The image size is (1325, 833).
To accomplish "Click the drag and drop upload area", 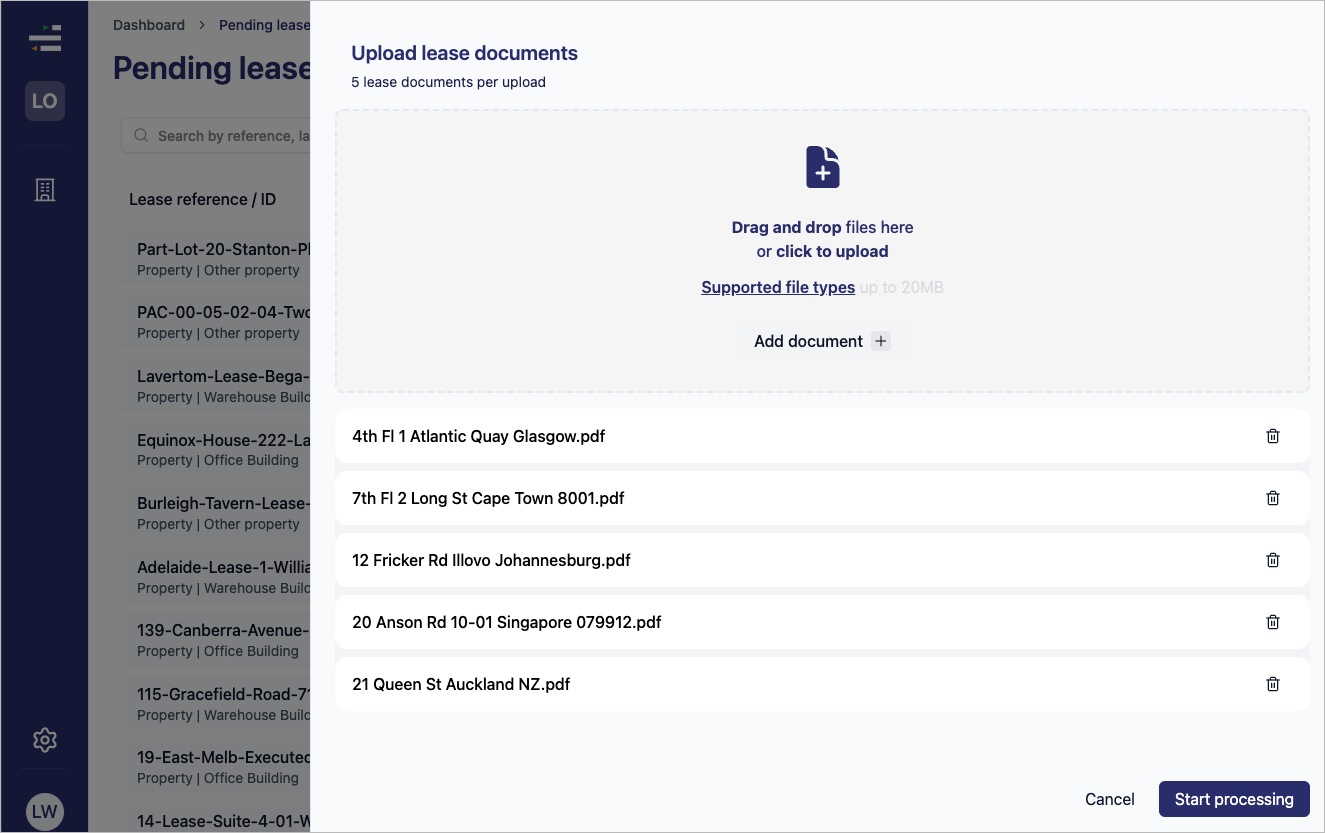I will tap(822, 251).
